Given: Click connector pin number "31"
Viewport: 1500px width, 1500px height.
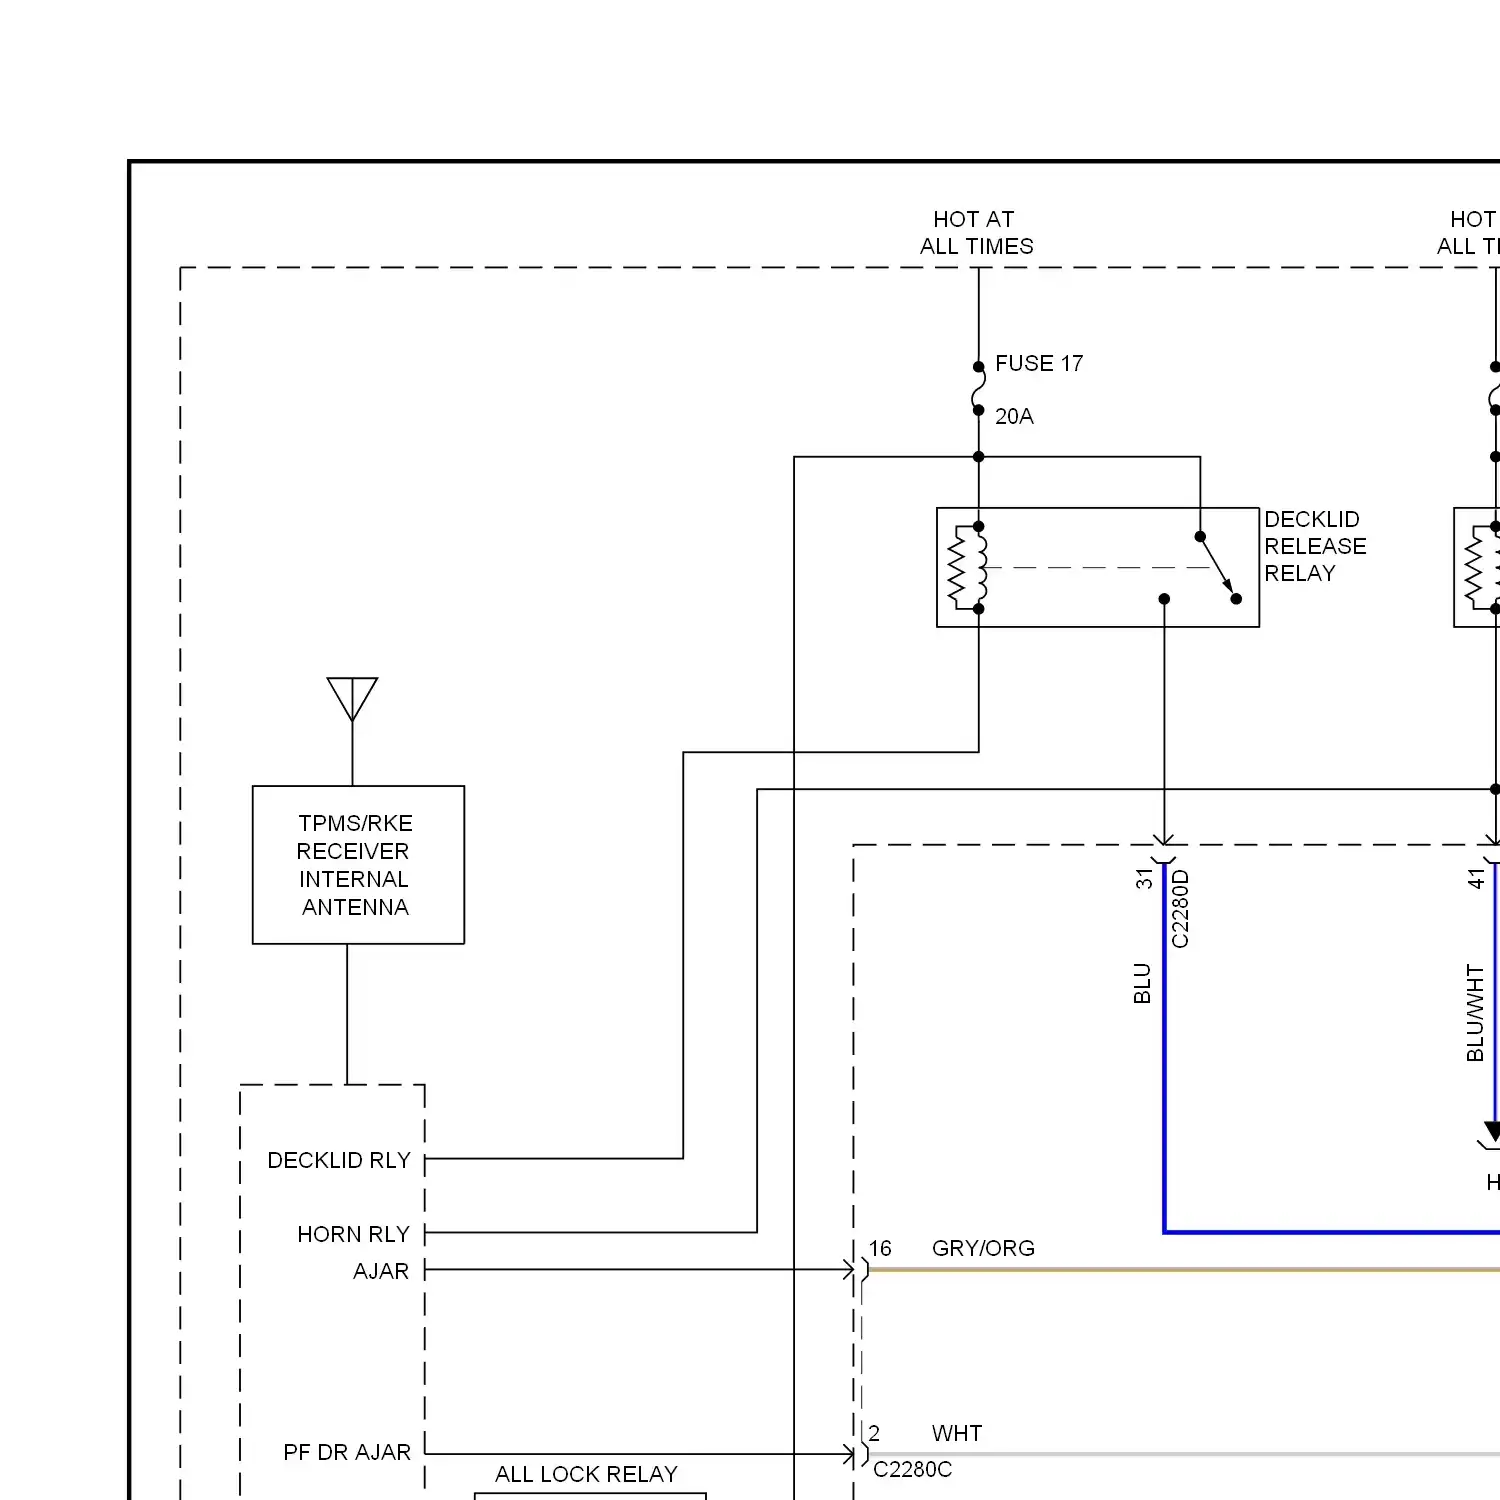Looking at the screenshot, I should 1144,878.
